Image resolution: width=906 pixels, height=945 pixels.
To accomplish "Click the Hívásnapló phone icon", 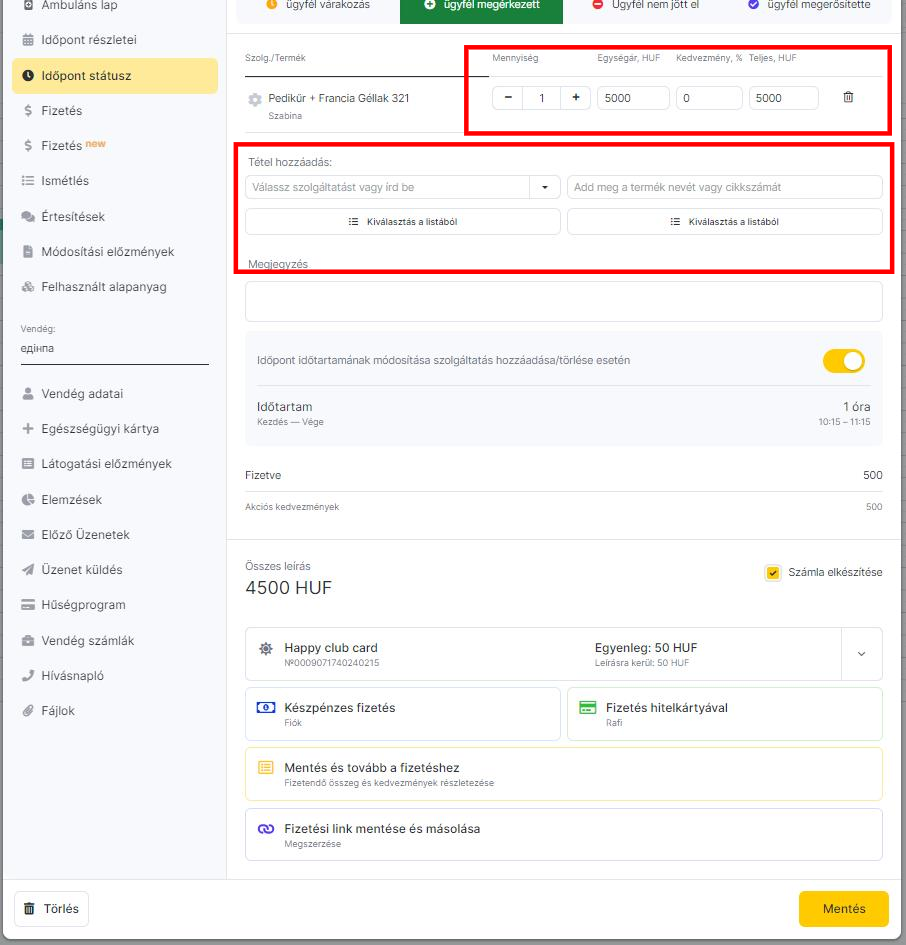I will click(28, 676).
